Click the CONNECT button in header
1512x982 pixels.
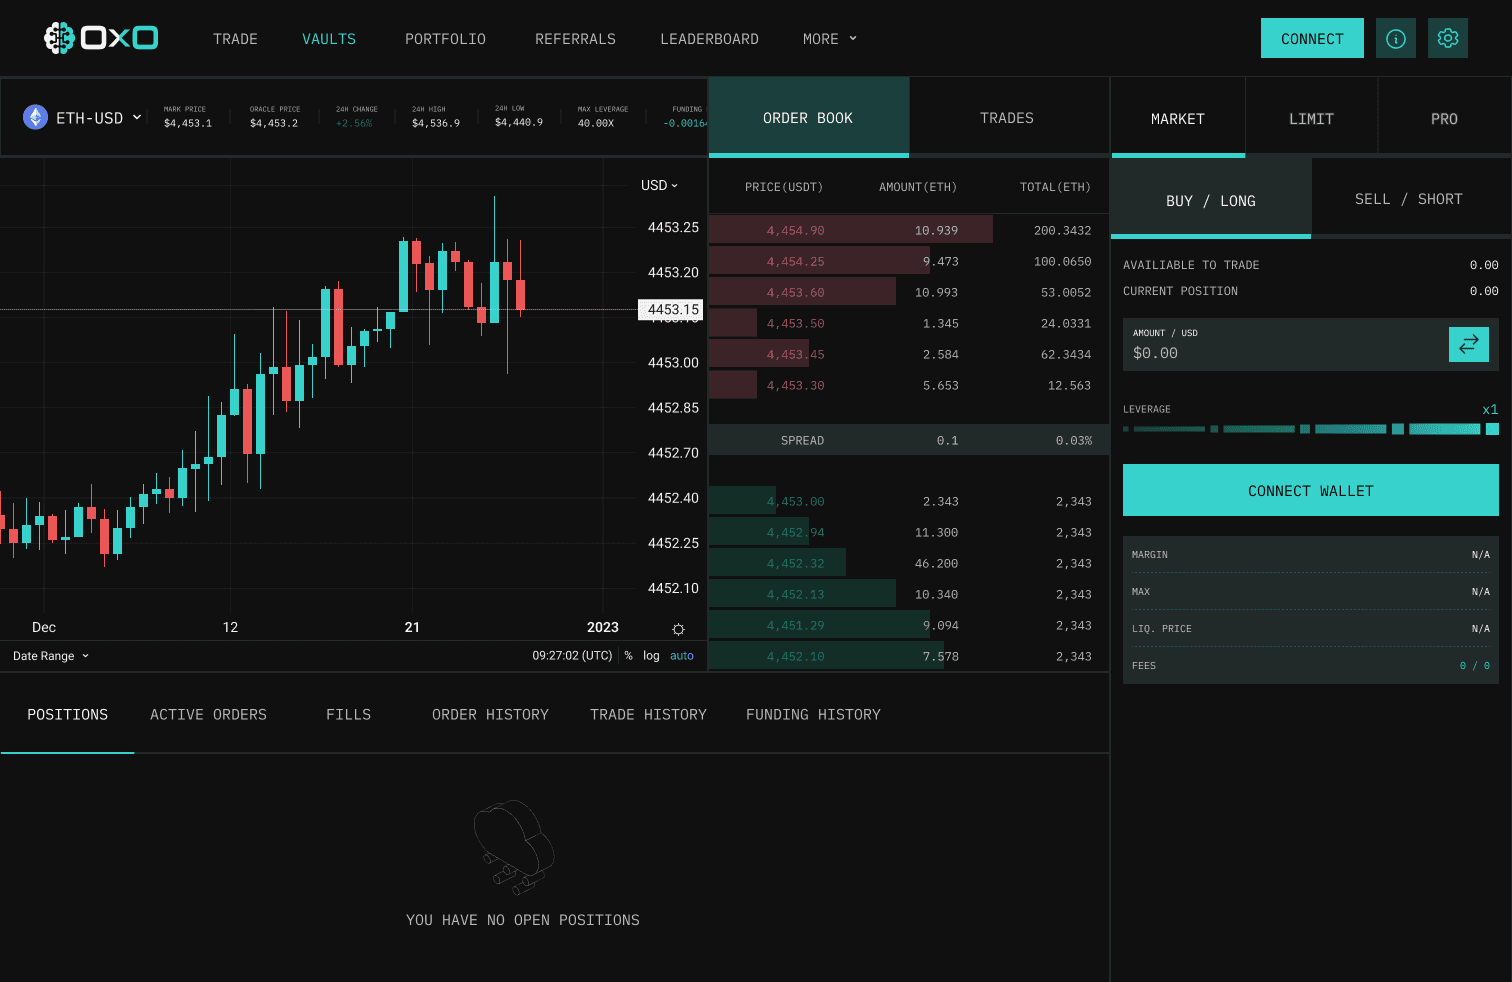(1312, 38)
